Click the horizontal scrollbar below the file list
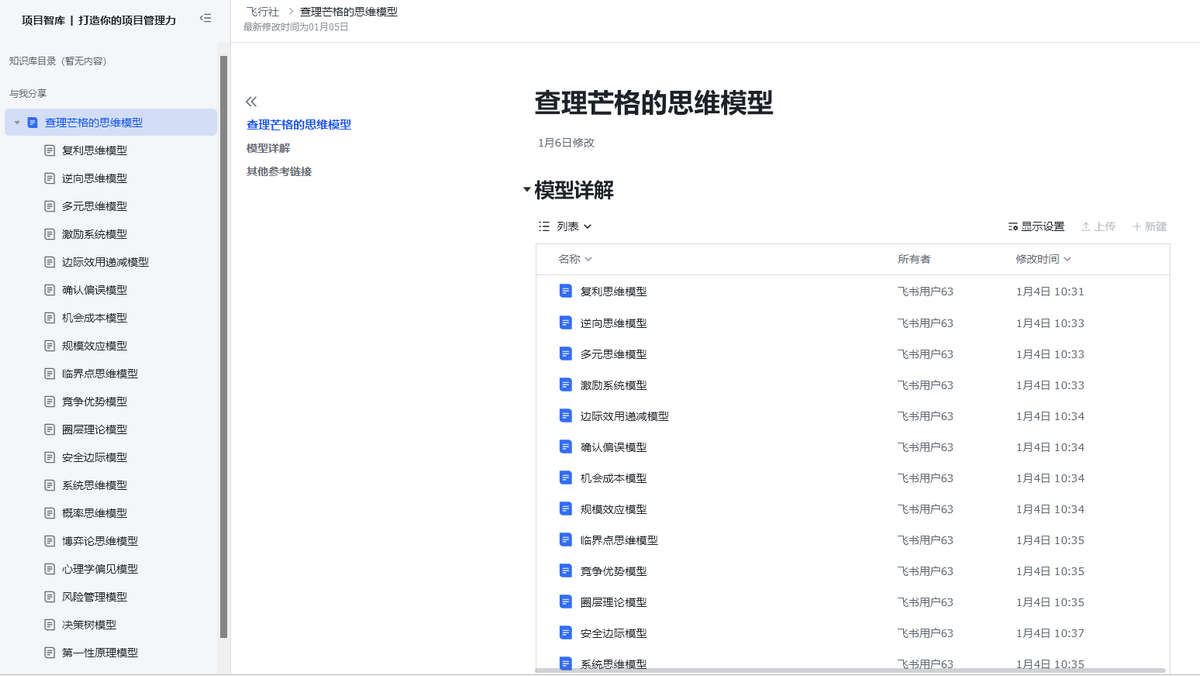1200x676 pixels. pos(850,670)
